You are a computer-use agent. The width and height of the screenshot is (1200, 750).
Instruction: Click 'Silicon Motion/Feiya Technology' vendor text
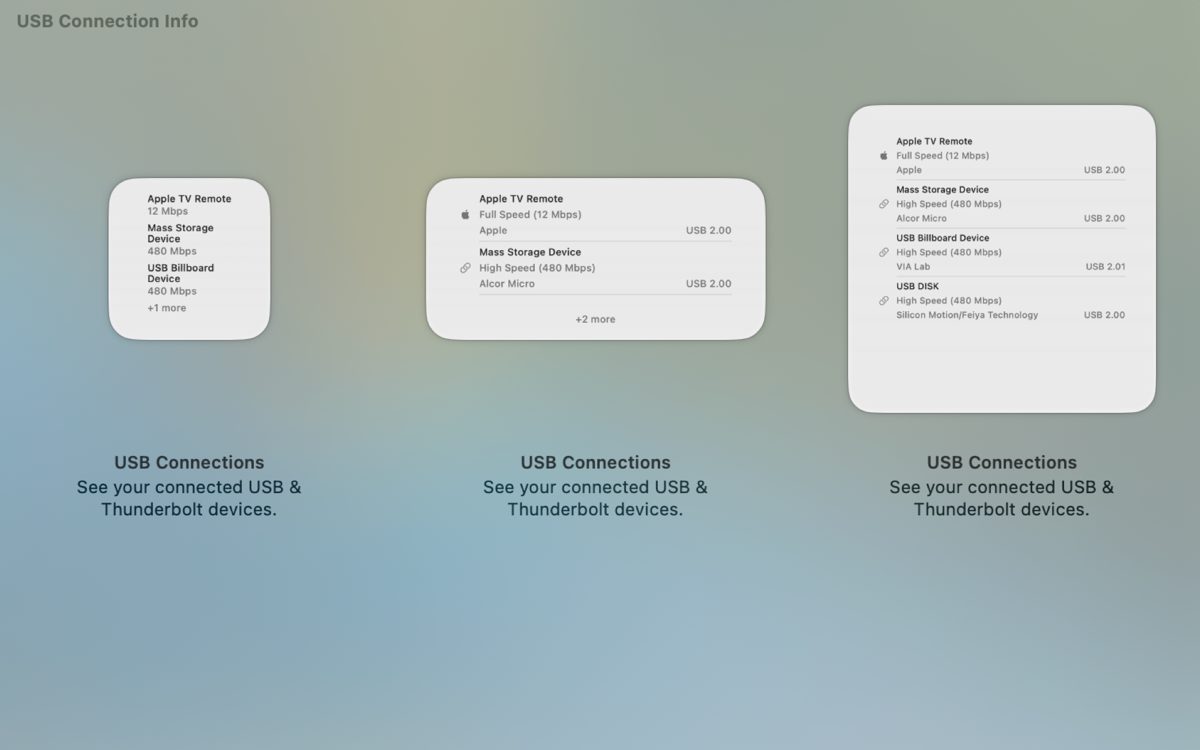[967, 315]
